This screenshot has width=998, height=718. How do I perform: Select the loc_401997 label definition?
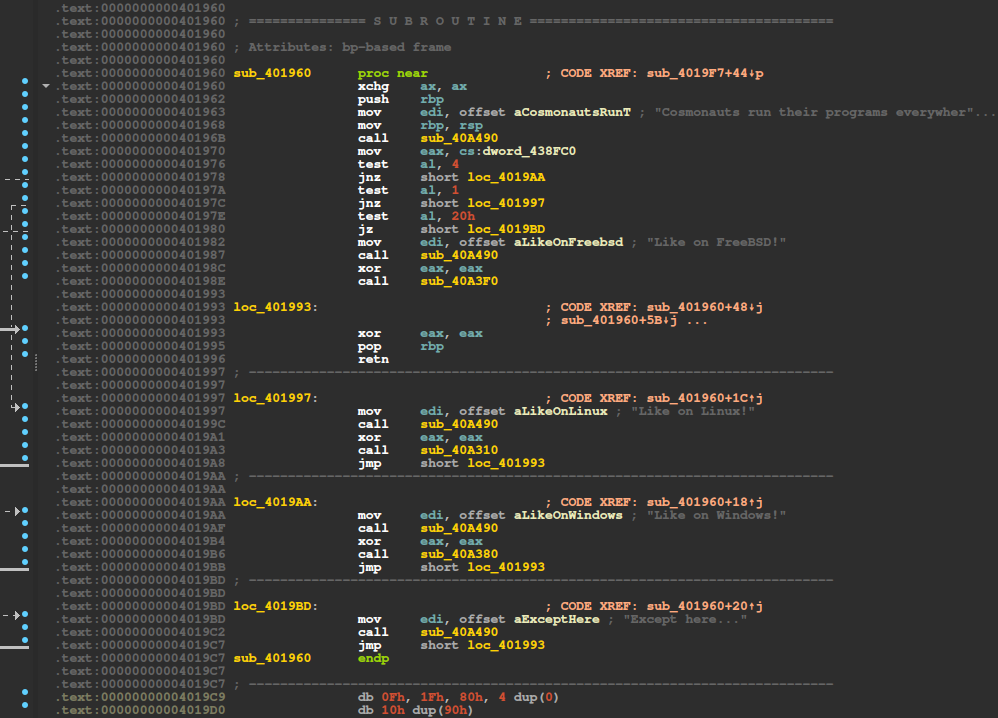(x=275, y=398)
